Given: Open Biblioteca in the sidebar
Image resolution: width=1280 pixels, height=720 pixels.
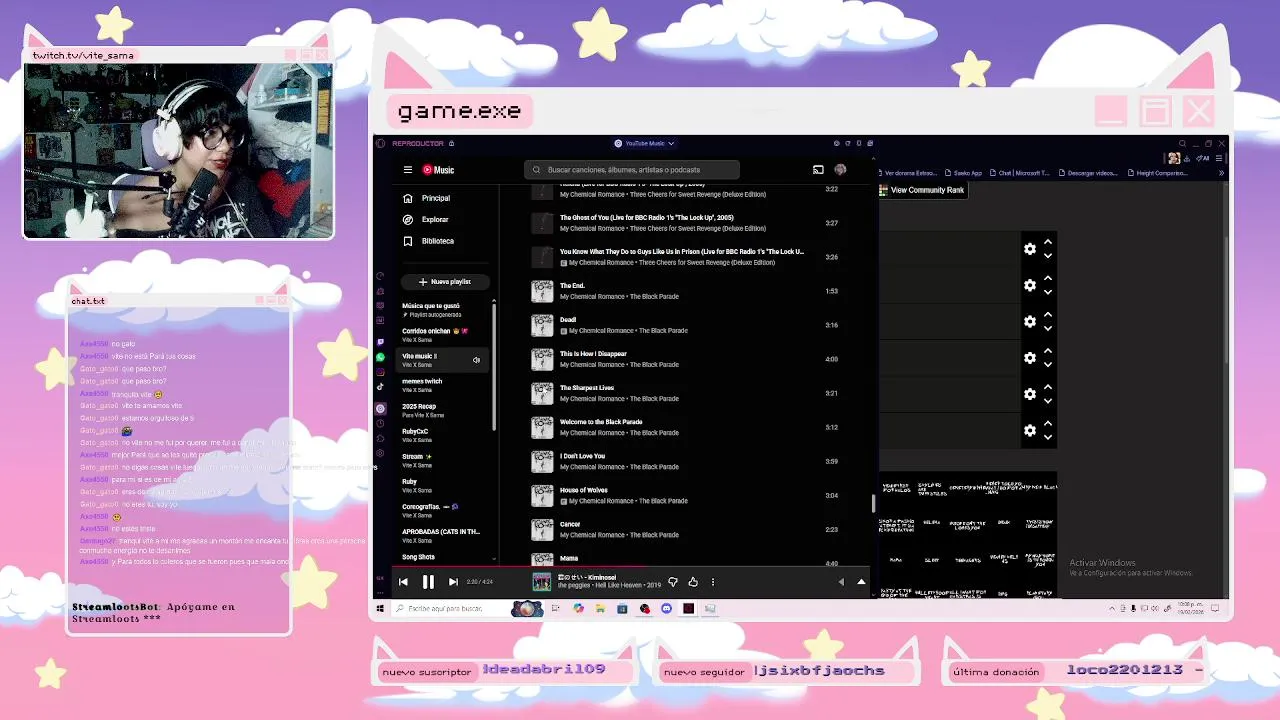Looking at the screenshot, I should [x=437, y=241].
